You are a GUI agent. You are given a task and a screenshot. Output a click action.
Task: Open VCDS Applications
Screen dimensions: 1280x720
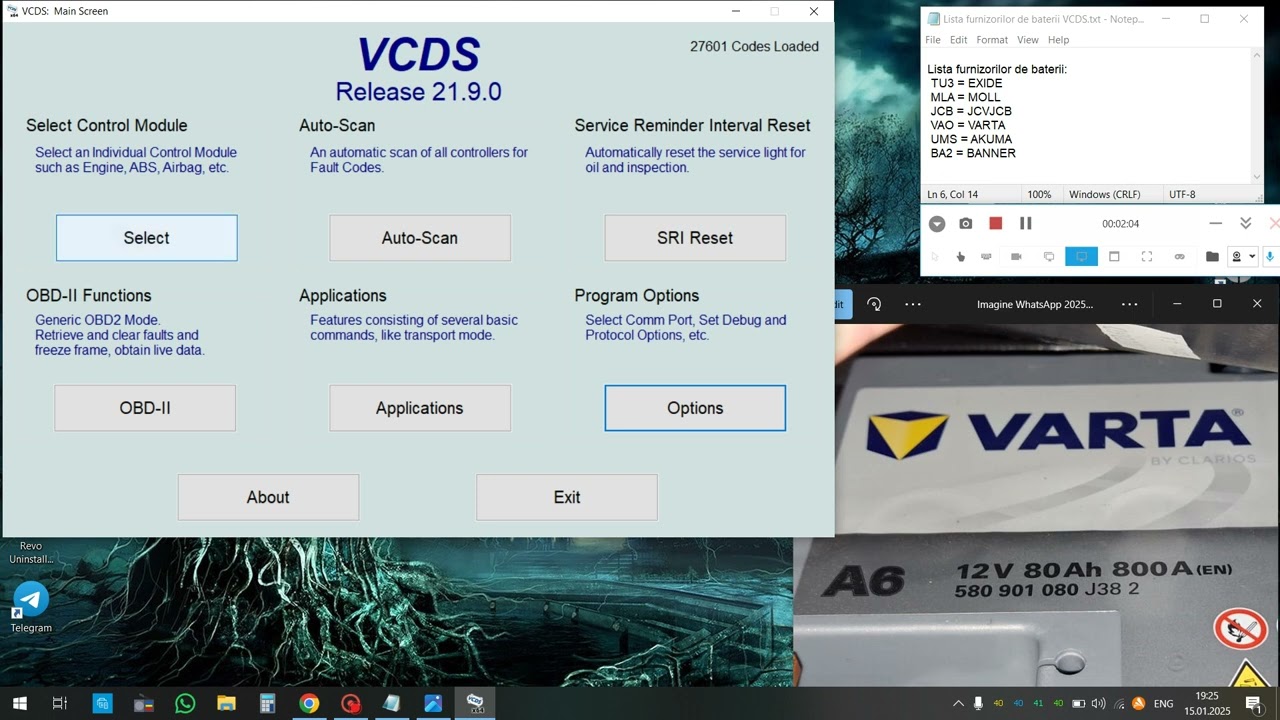(x=420, y=408)
